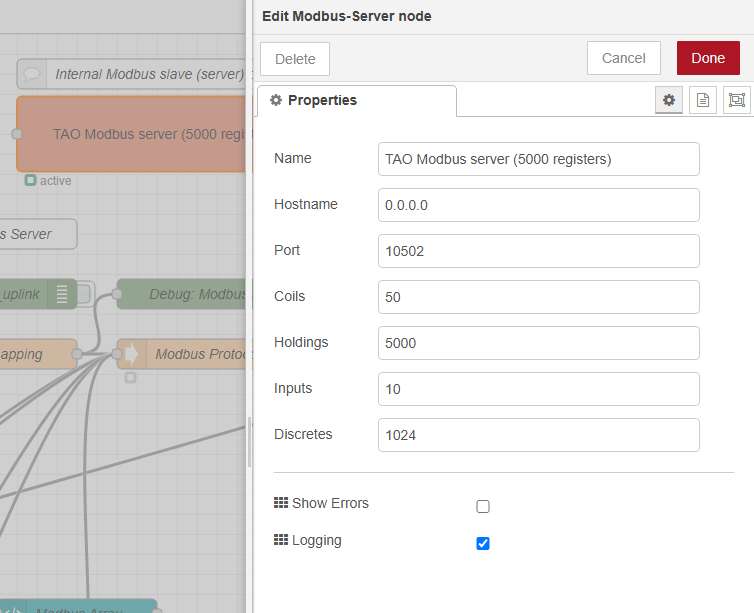Click the Cancel button
Image resolution: width=754 pixels, height=613 pixels.
coord(623,58)
